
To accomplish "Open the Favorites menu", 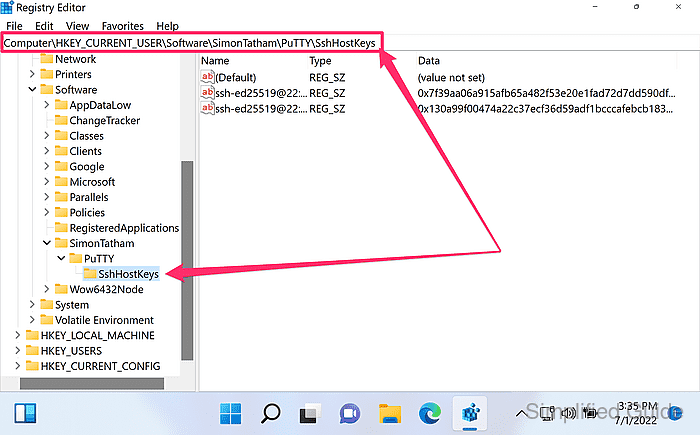I will click(123, 26).
